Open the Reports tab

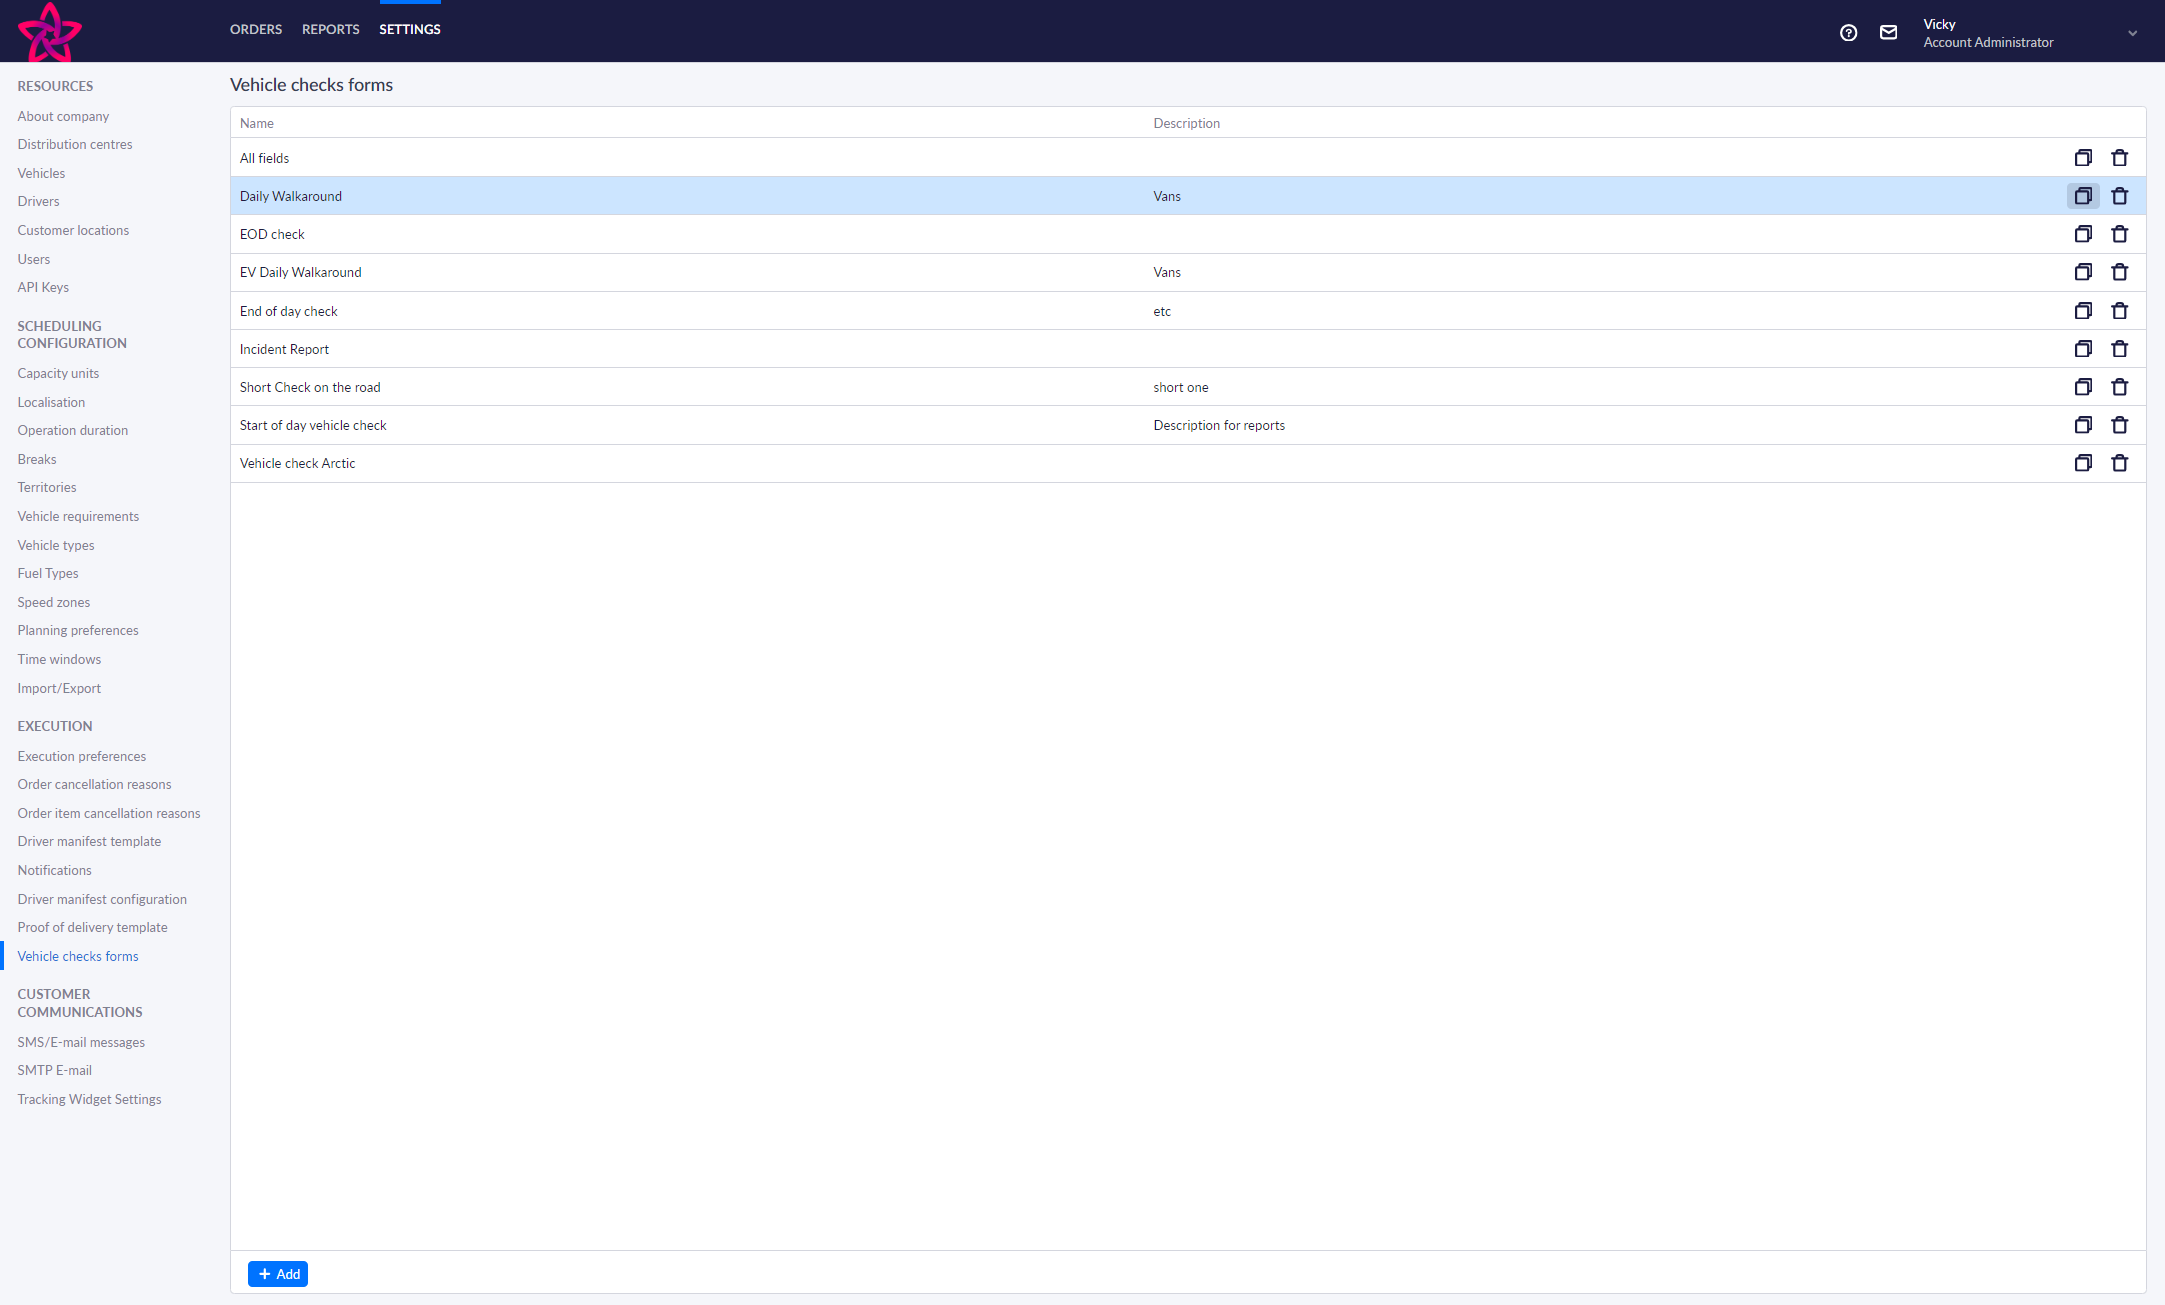click(x=330, y=29)
